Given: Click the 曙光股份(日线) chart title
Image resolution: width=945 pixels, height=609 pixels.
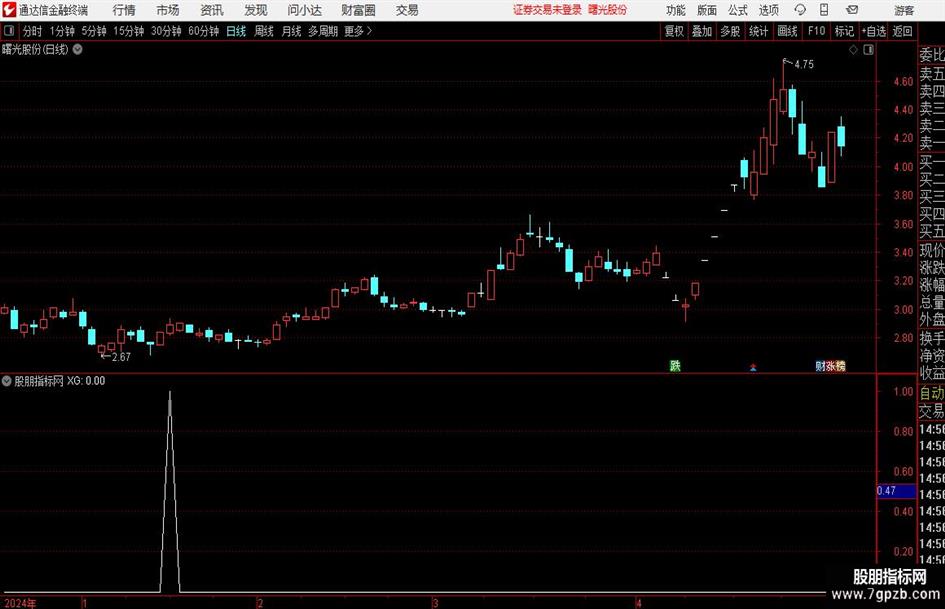Looking at the screenshot, I should tap(36, 49).
